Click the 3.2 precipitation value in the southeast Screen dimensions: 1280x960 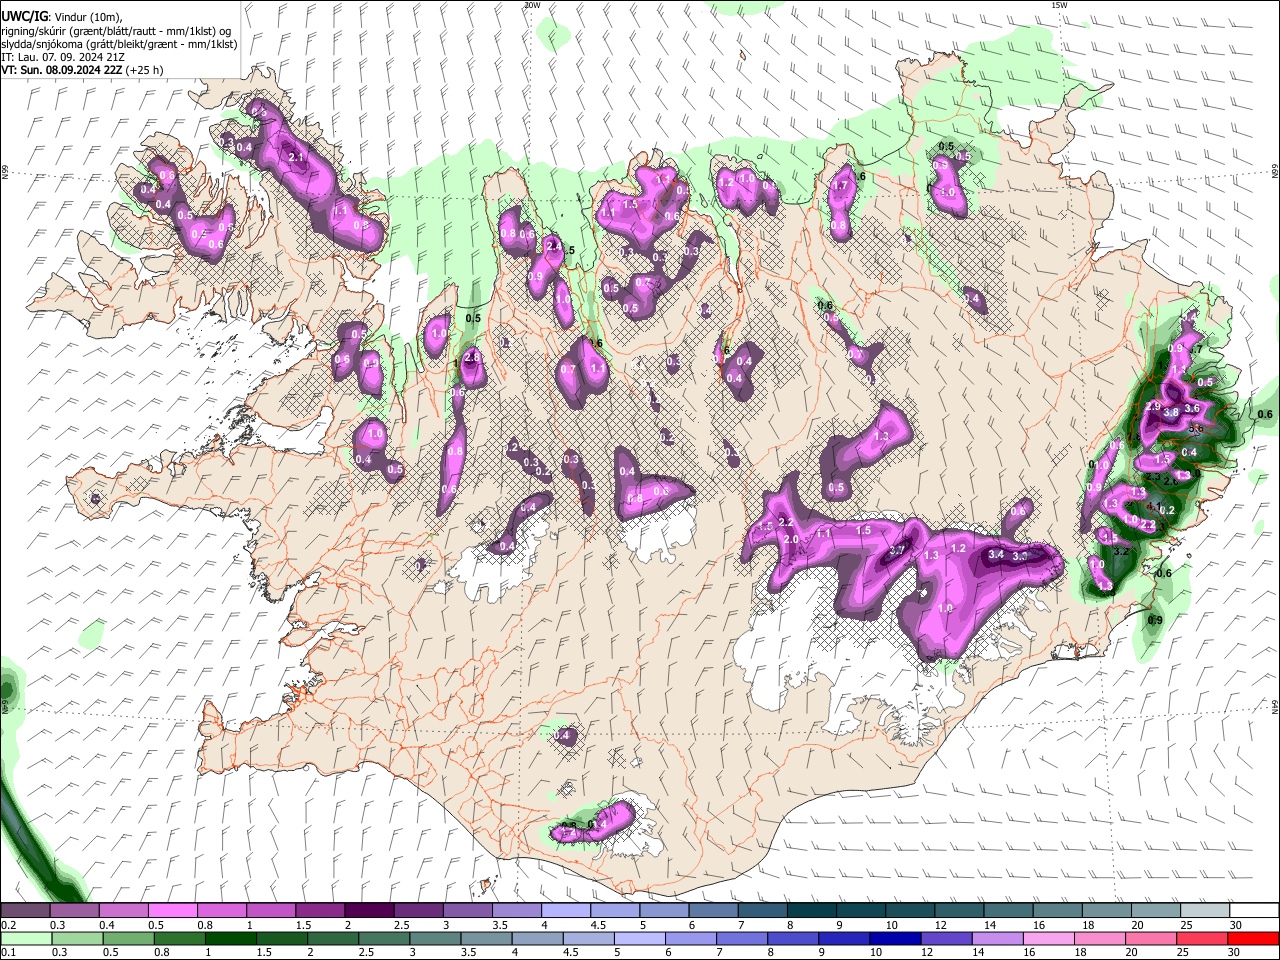click(1121, 551)
